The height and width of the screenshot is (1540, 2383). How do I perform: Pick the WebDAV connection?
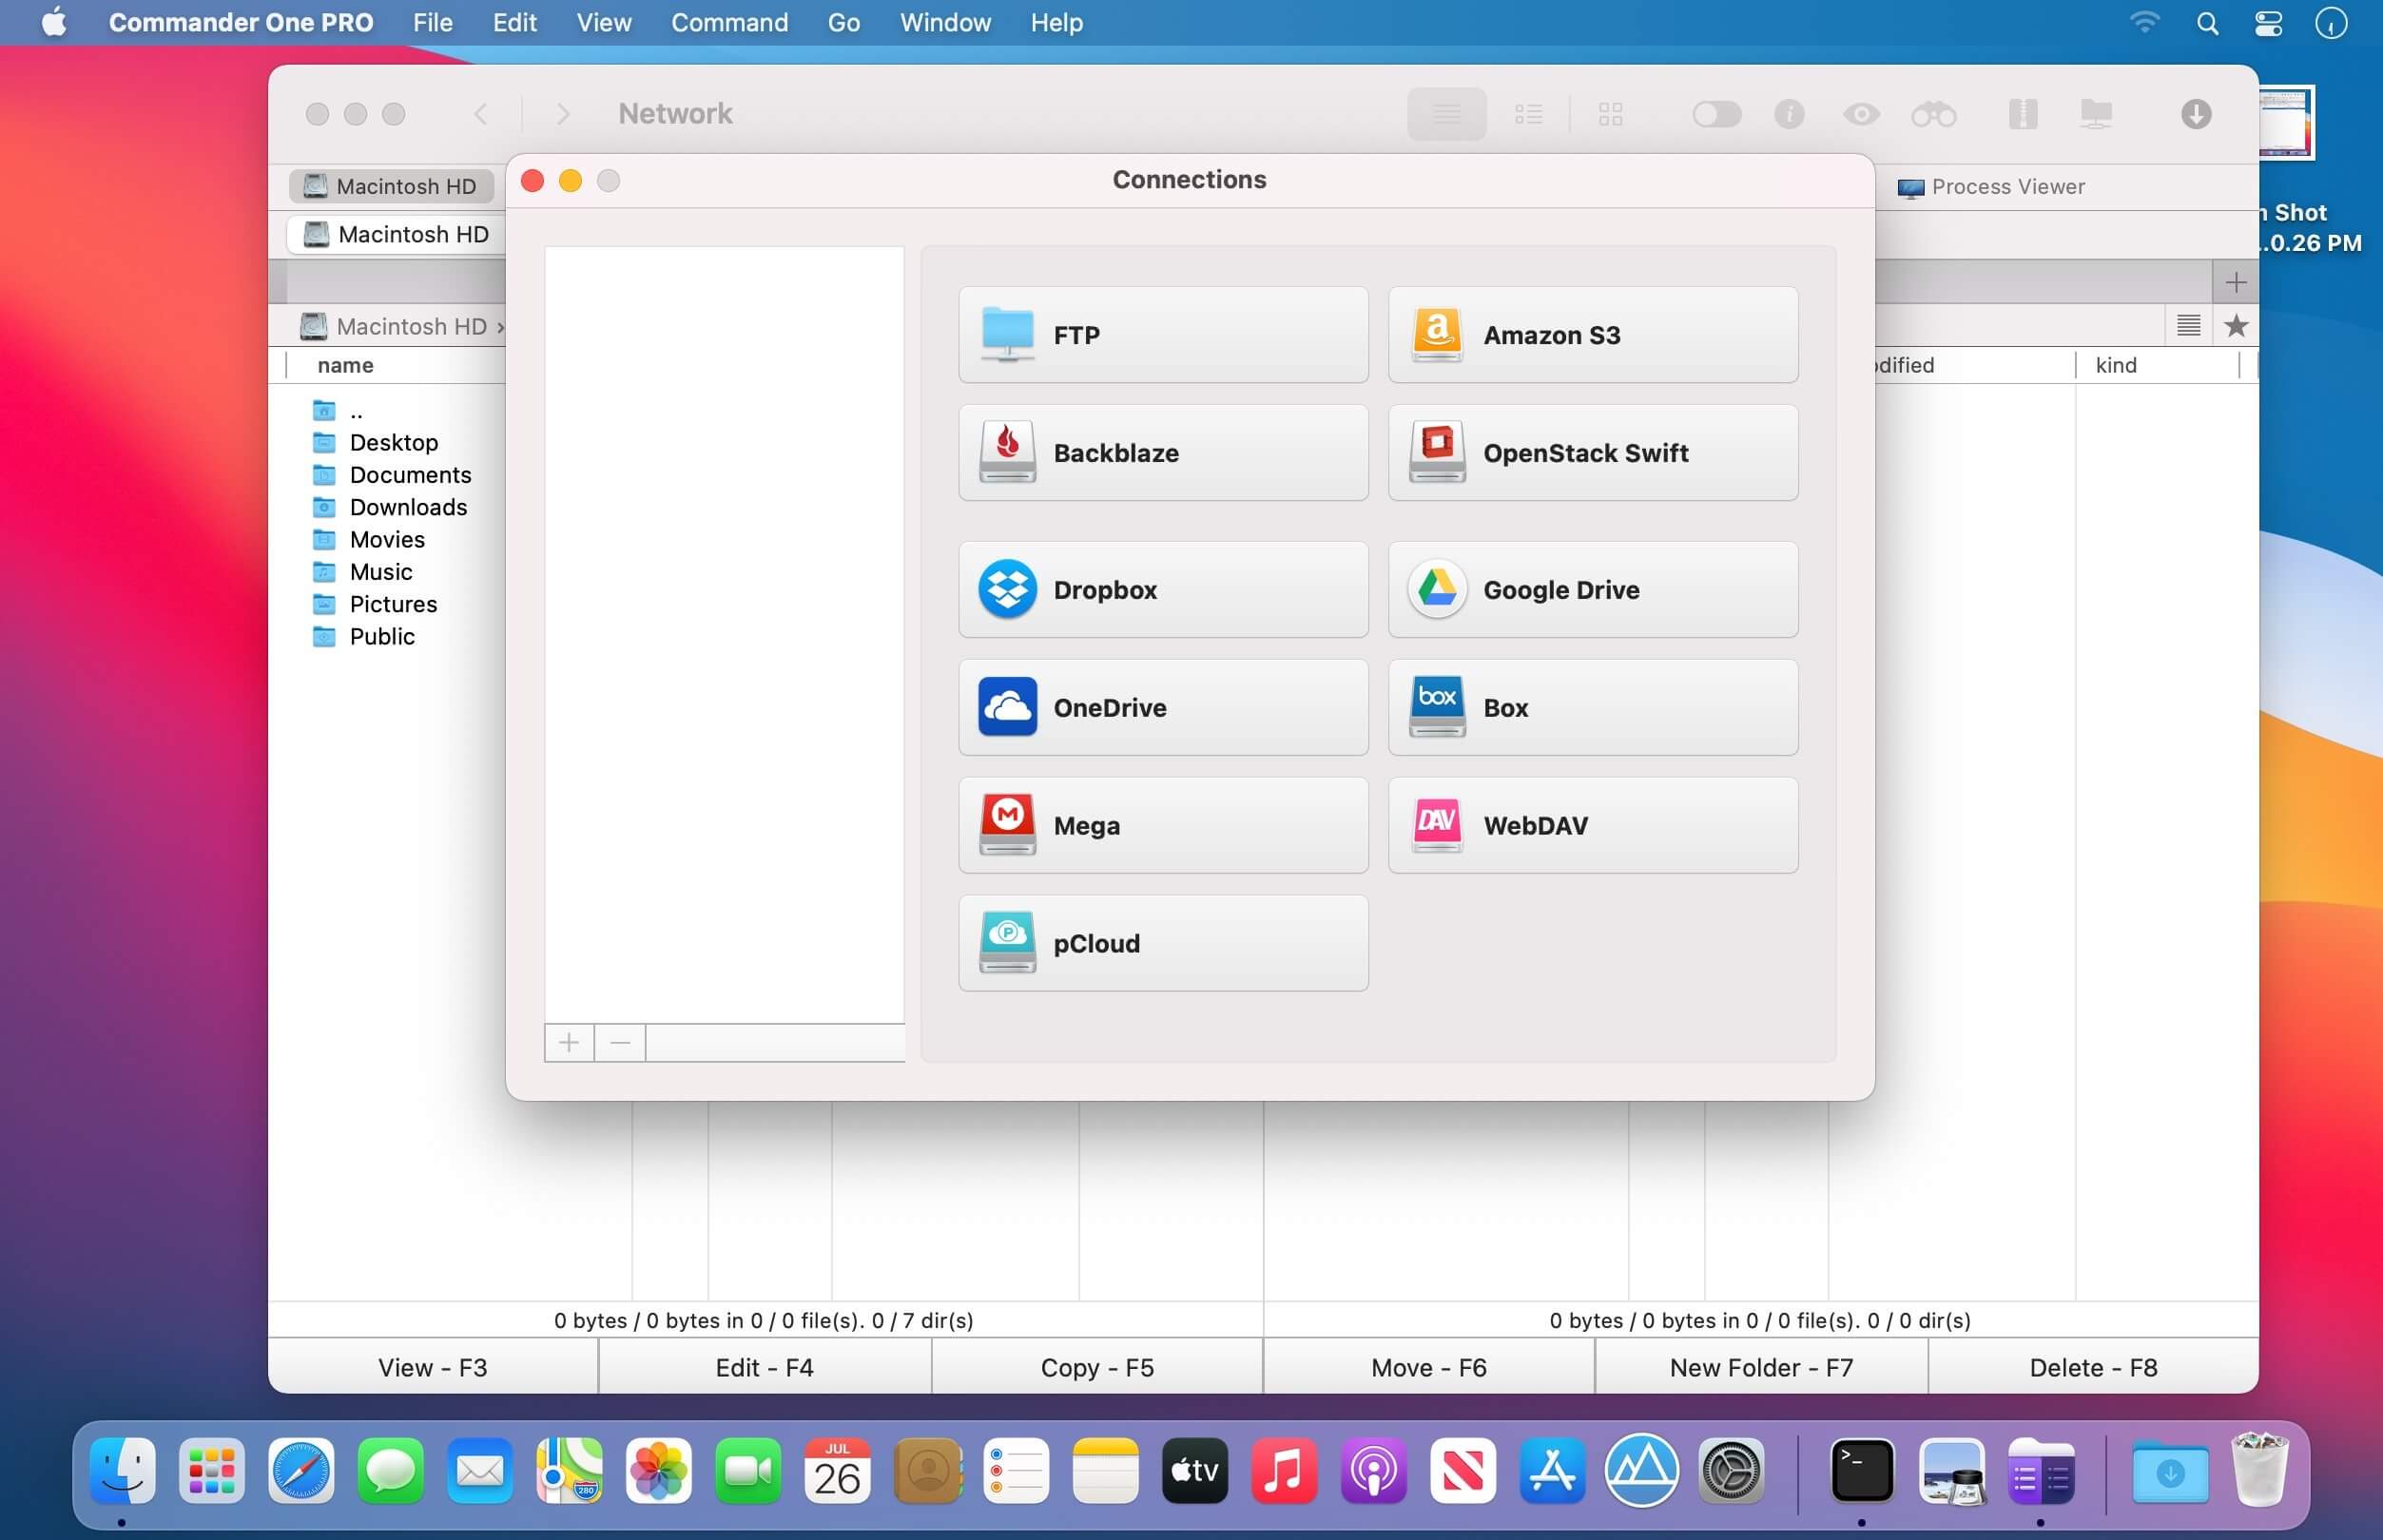point(1593,825)
